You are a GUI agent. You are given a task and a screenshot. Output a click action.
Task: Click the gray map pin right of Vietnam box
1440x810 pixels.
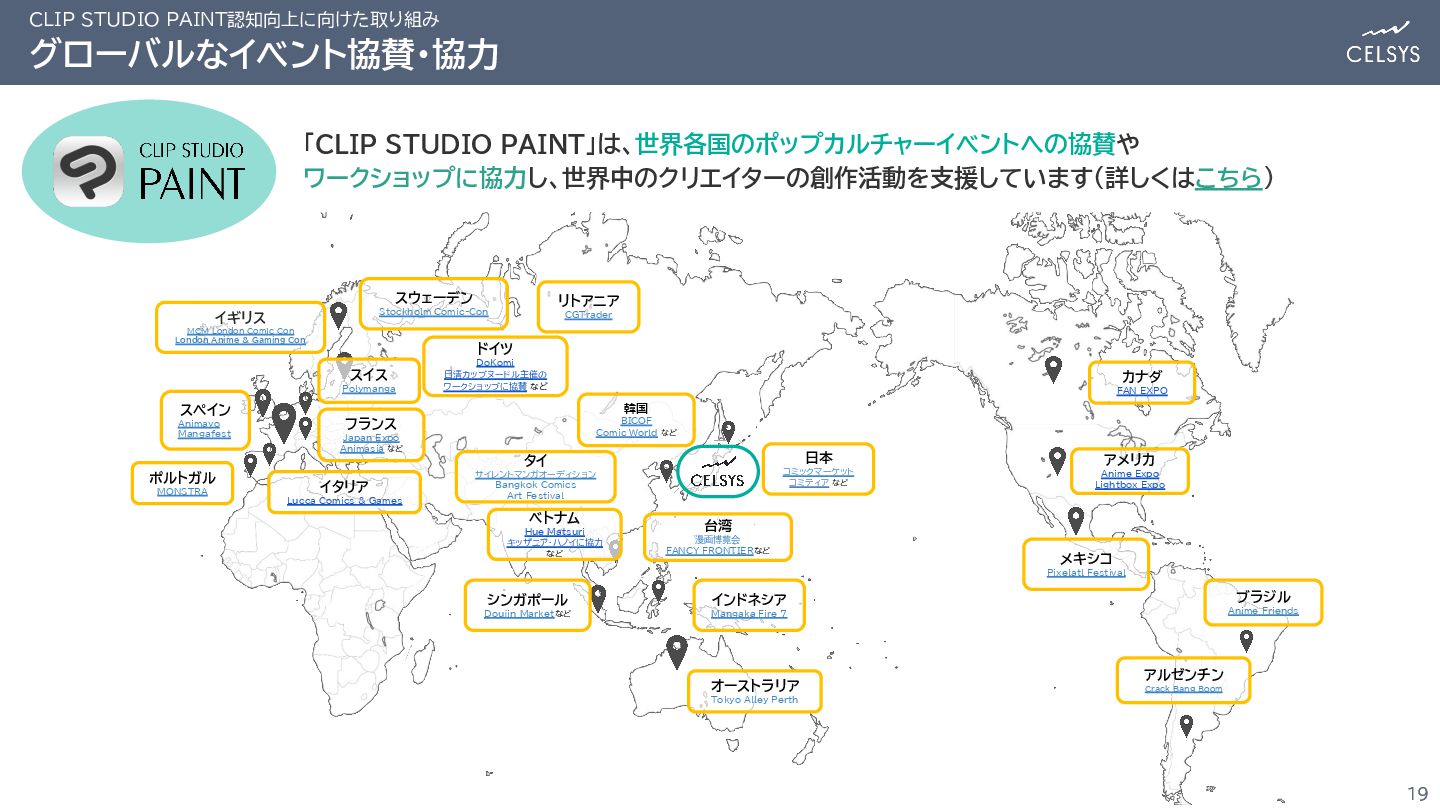point(614,549)
